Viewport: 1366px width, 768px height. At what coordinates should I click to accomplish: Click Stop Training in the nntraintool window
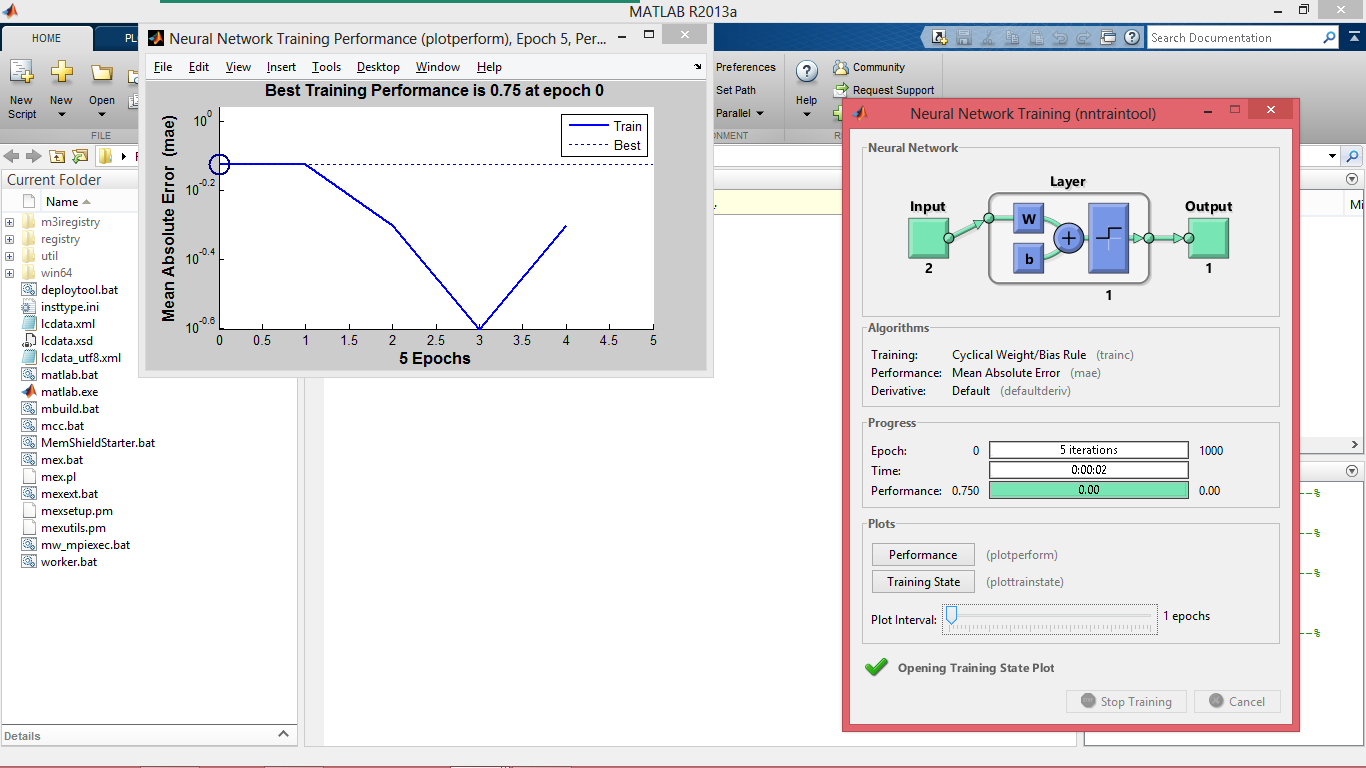tap(1126, 701)
